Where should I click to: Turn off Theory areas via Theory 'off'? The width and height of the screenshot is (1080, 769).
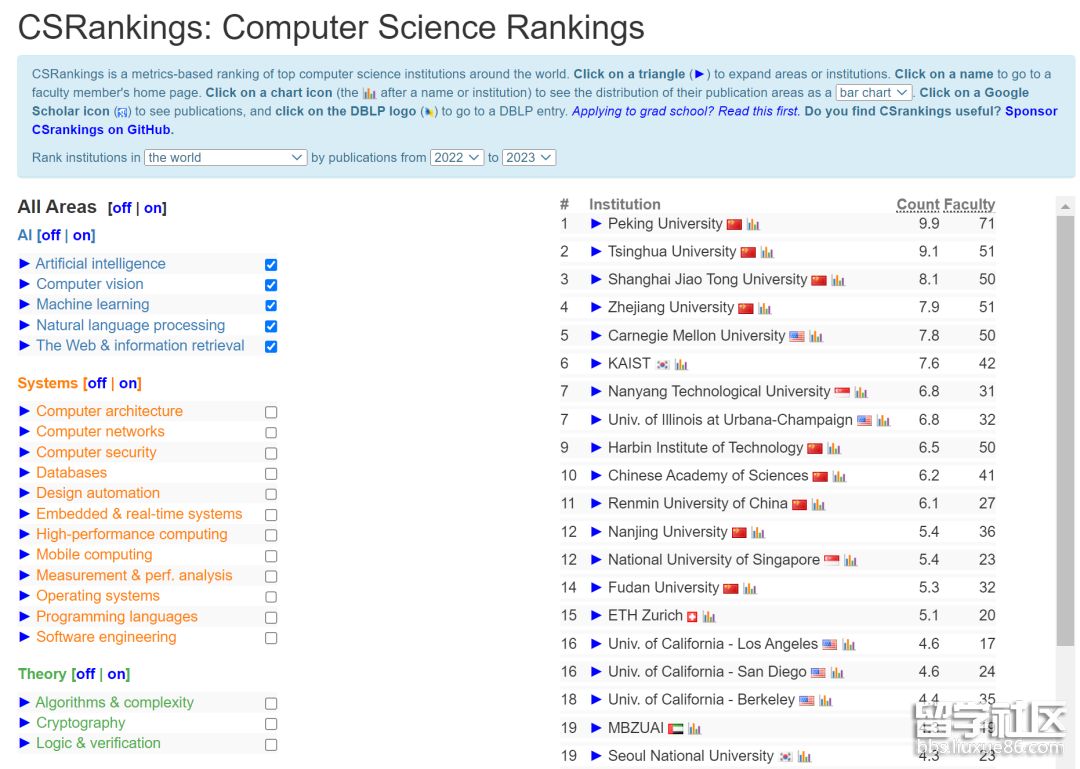point(85,674)
